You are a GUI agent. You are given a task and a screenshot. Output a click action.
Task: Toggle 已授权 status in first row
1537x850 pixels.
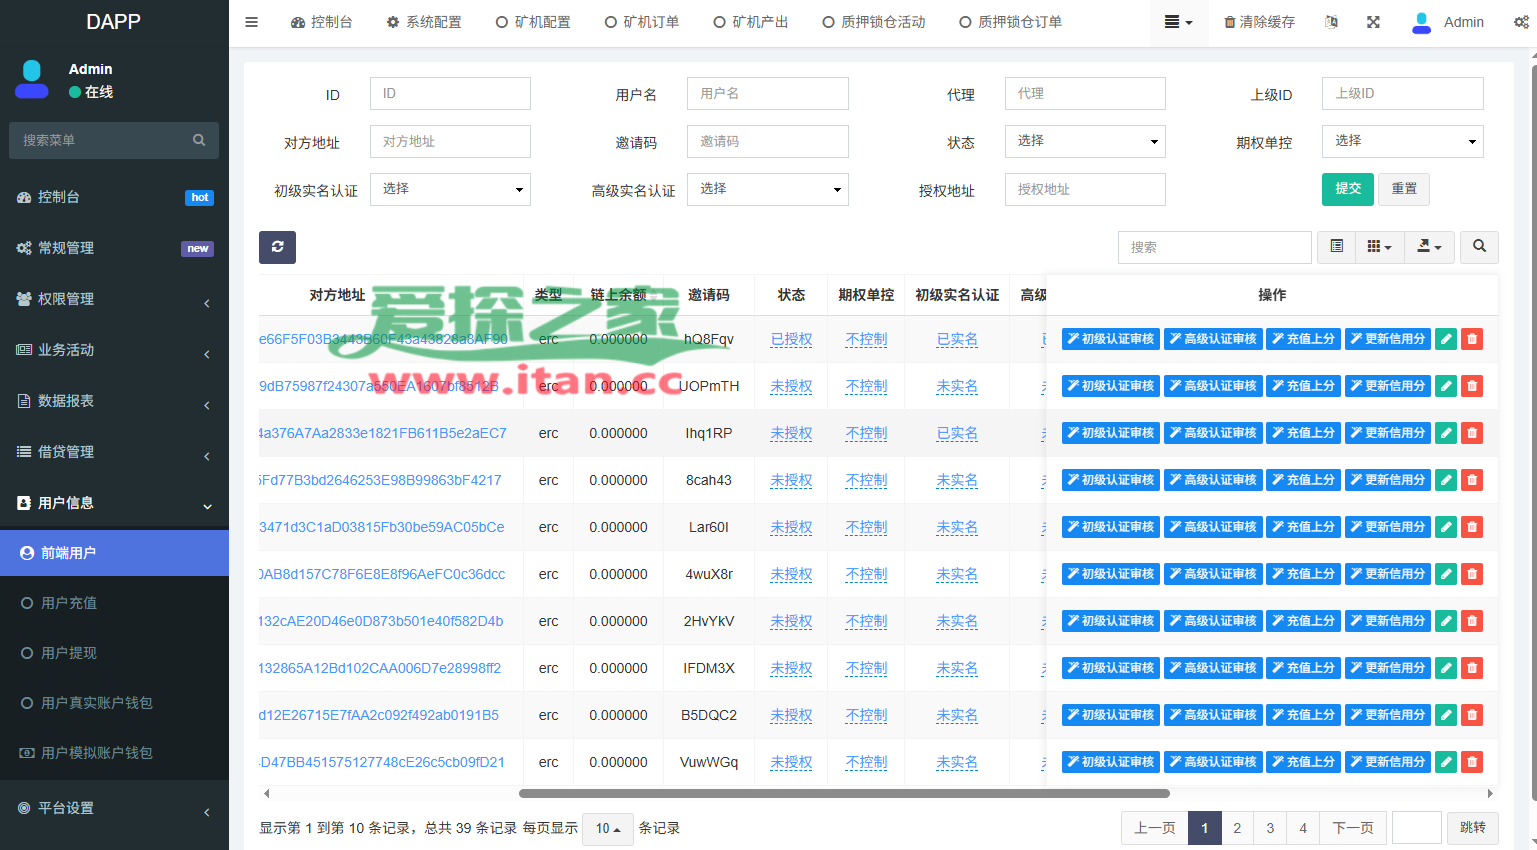791,339
